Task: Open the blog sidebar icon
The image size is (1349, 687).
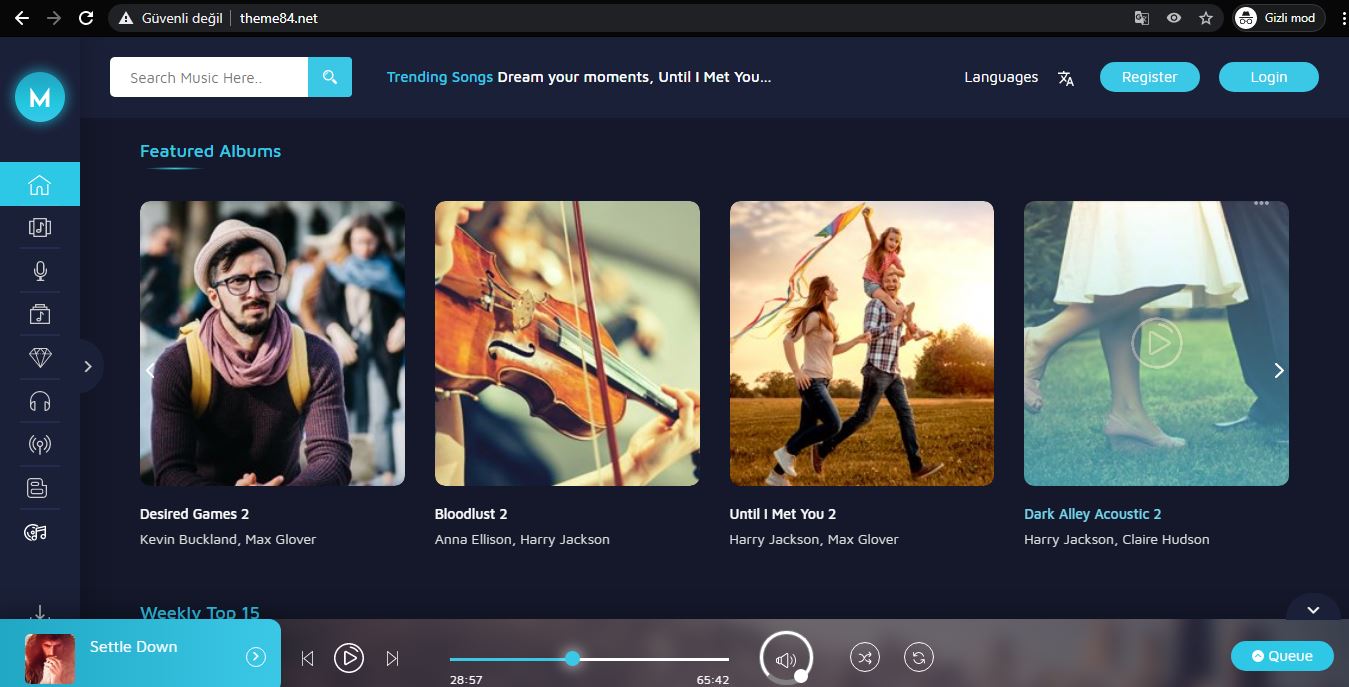Action: pyautogui.click(x=37, y=489)
